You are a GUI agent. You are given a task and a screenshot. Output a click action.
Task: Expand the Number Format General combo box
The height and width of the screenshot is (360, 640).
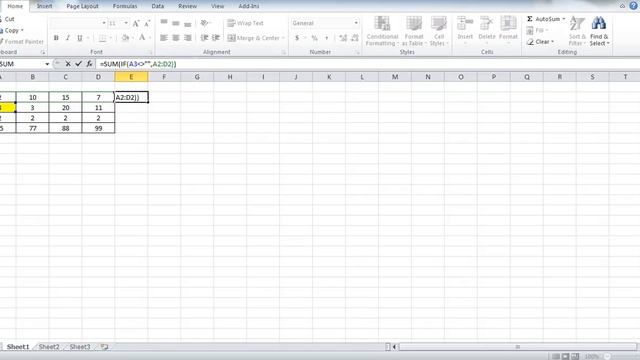[356, 23]
